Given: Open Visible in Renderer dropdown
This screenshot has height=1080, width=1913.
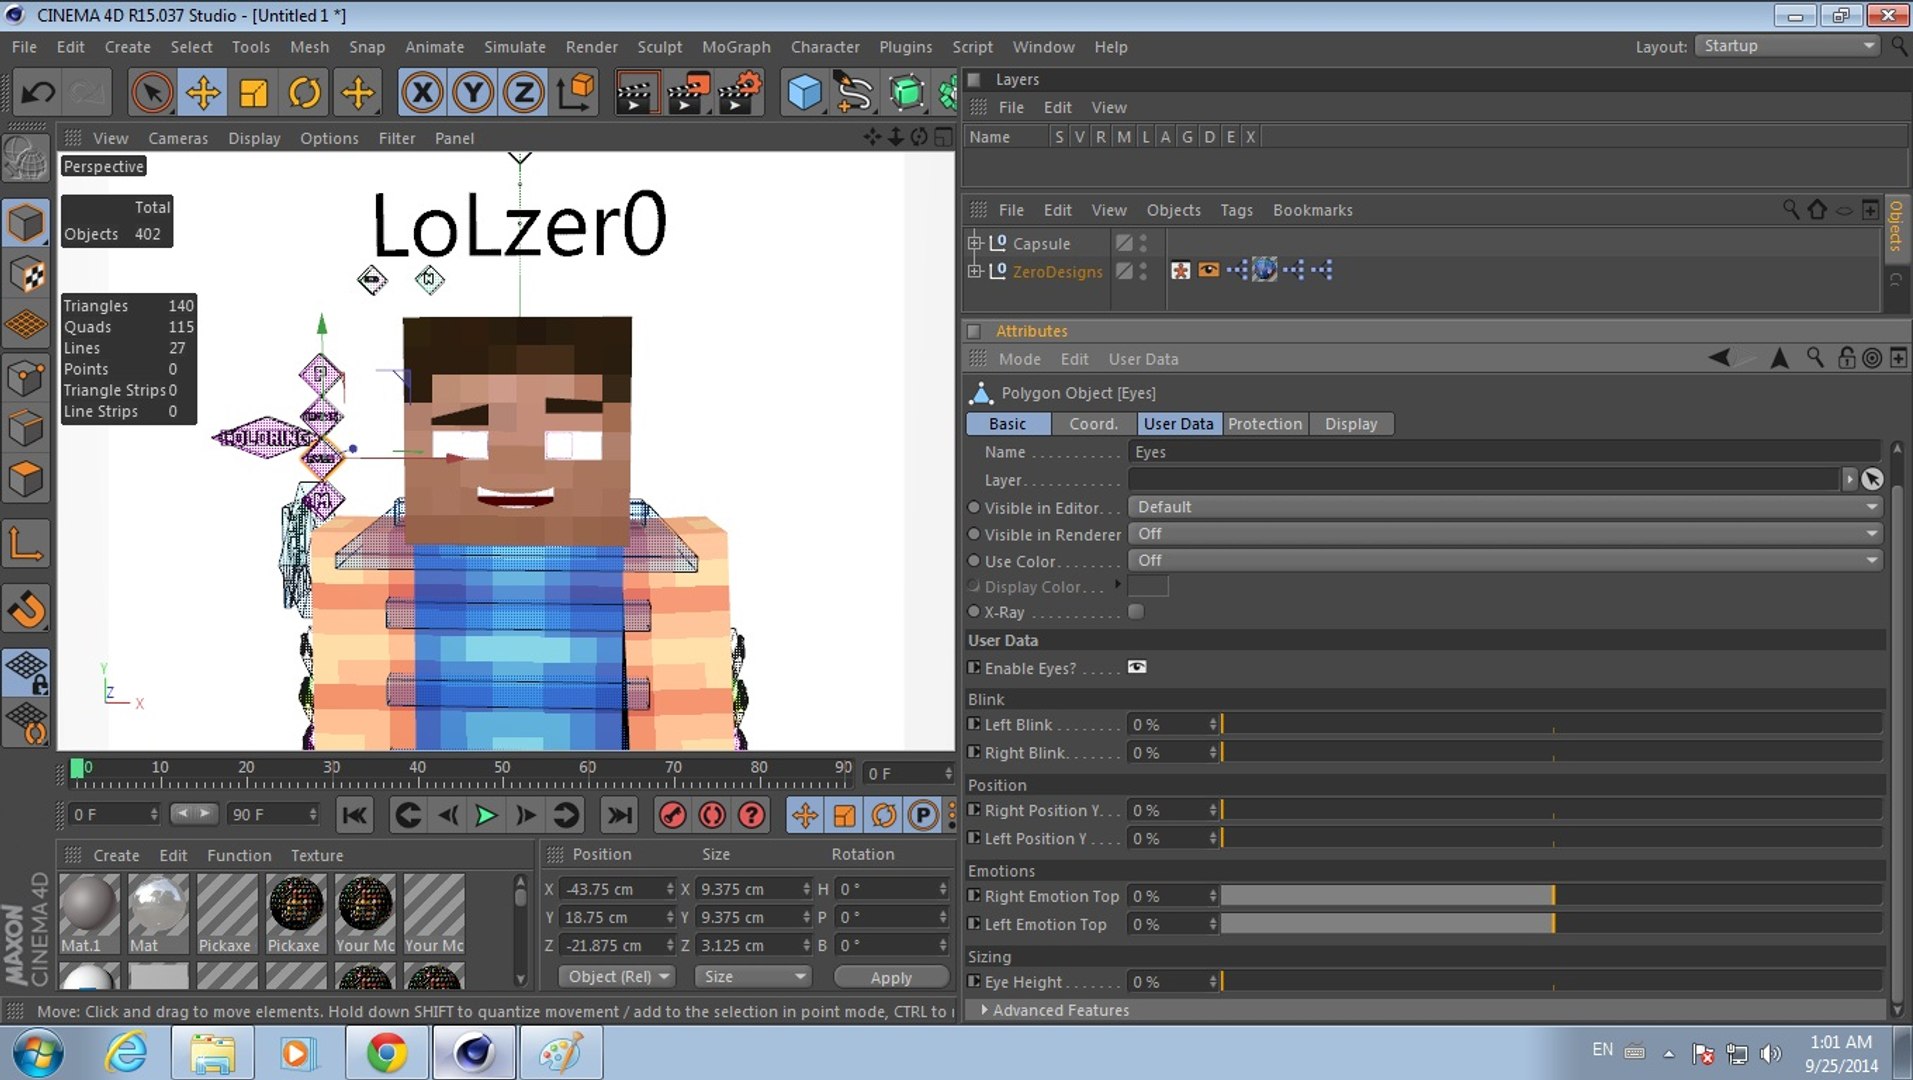Looking at the screenshot, I should click(1505, 534).
